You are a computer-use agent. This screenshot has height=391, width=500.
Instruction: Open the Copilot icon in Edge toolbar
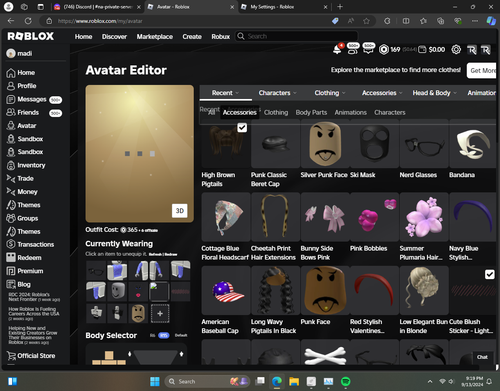(491, 21)
